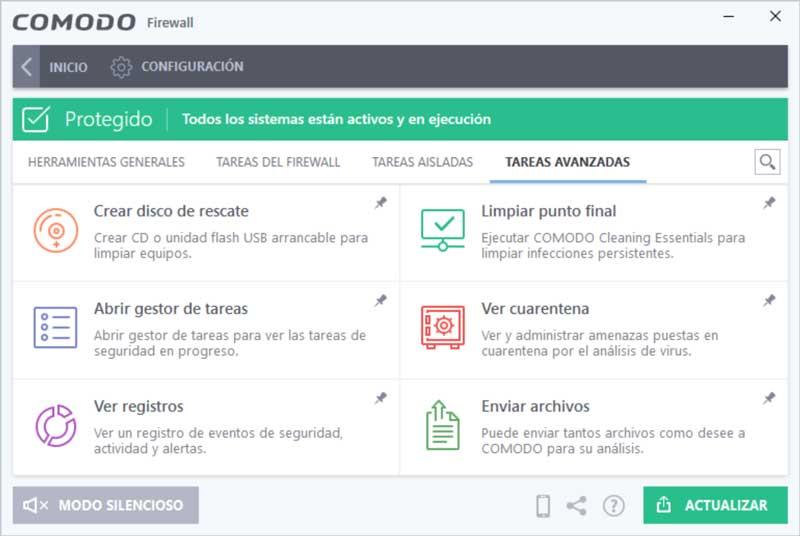Pin the Crear disco de rescate task
Screen dimensions: 800x536
pyautogui.click(x=381, y=203)
